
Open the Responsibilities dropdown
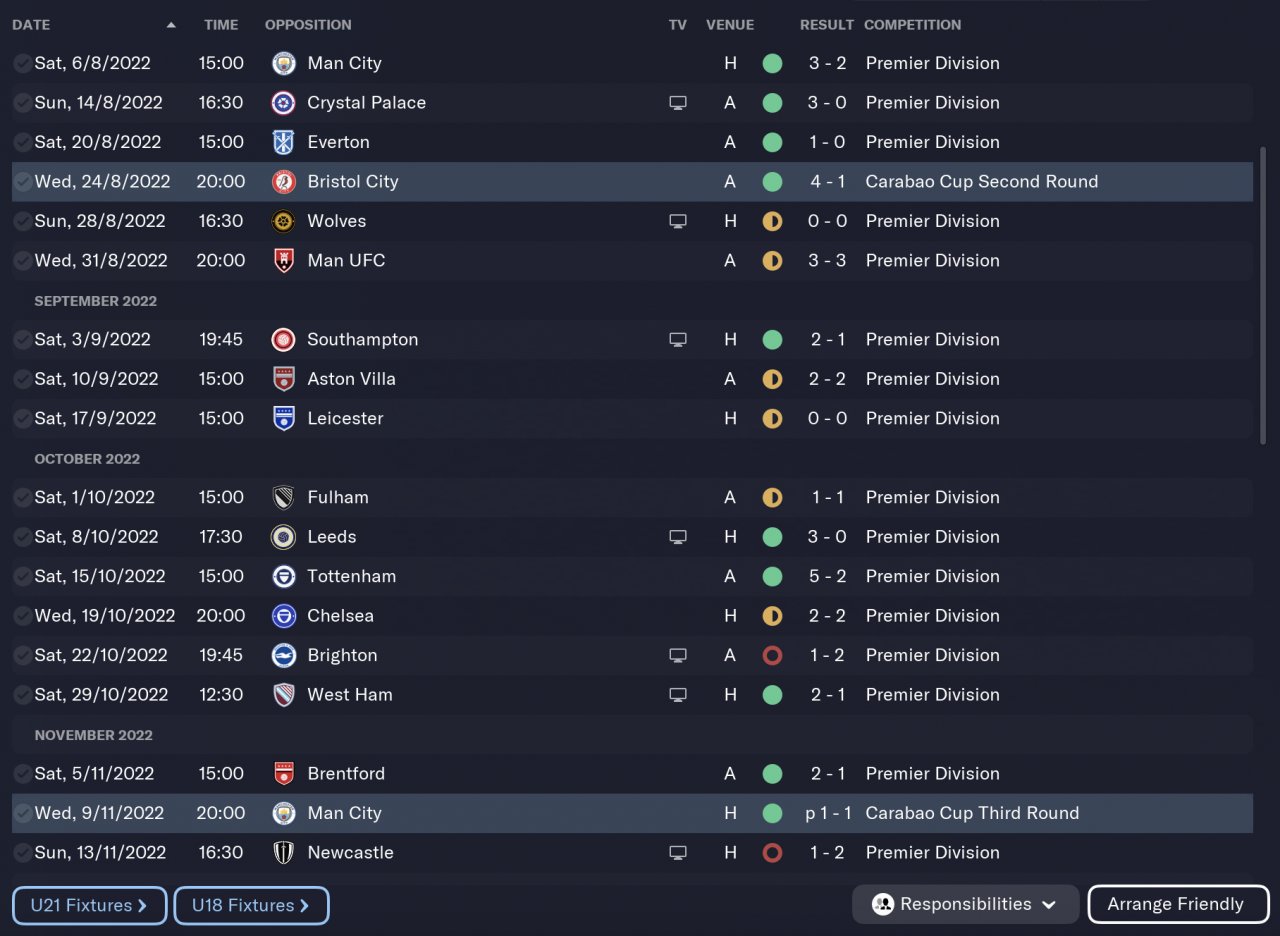(965, 904)
